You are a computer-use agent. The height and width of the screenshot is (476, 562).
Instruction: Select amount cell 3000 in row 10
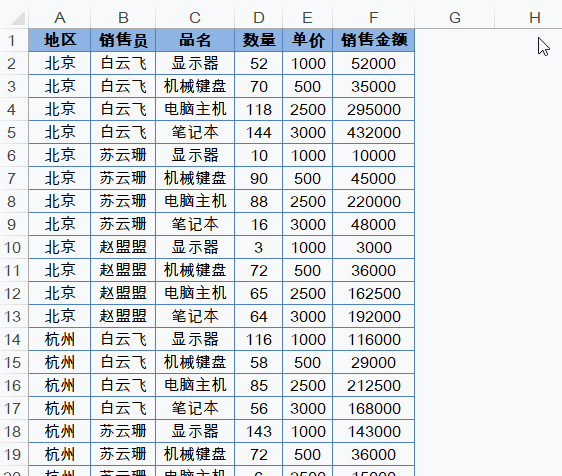pyautogui.click(x=373, y=247)
